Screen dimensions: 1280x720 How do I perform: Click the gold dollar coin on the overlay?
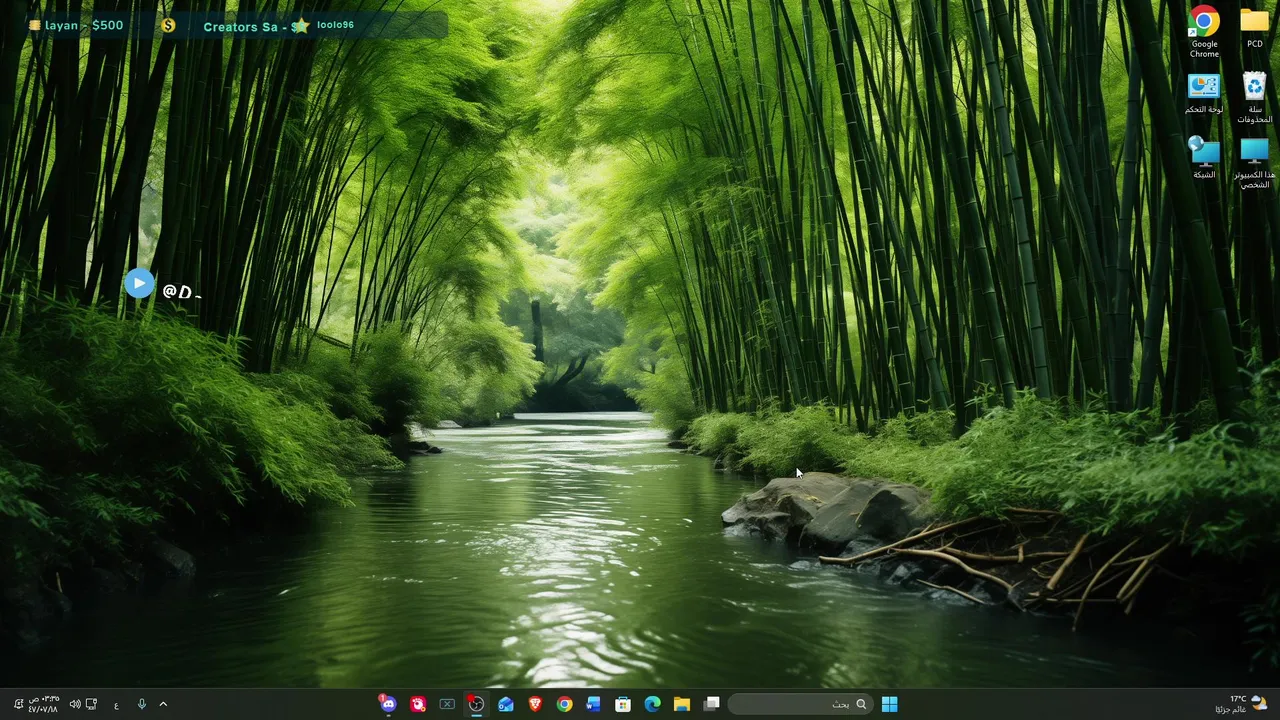(x=168, y=25)
